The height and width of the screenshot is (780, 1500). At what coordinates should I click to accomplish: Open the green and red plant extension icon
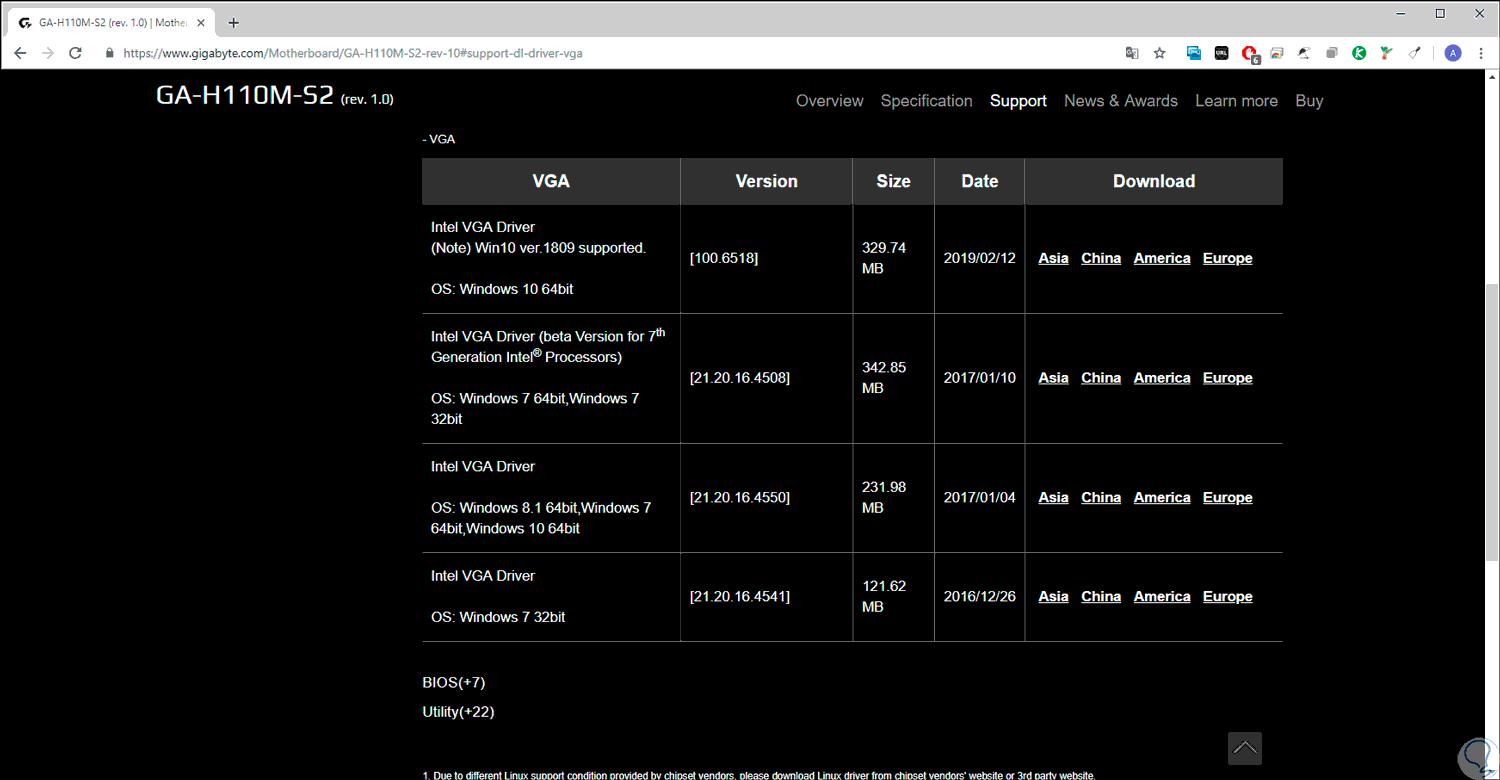1387,53
